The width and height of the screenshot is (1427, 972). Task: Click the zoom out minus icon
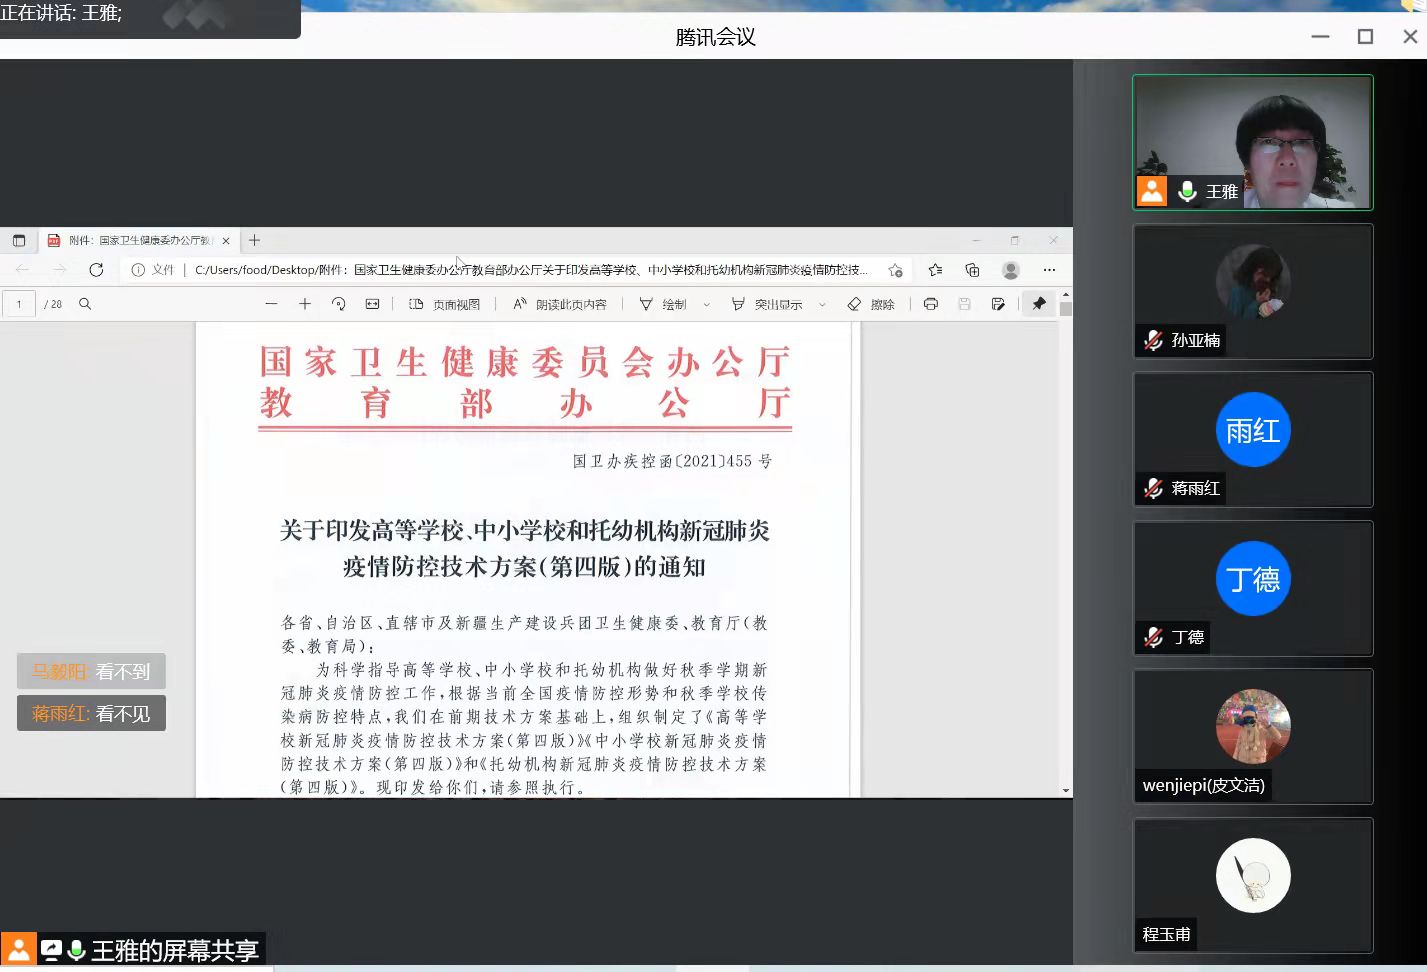[271, 304]
